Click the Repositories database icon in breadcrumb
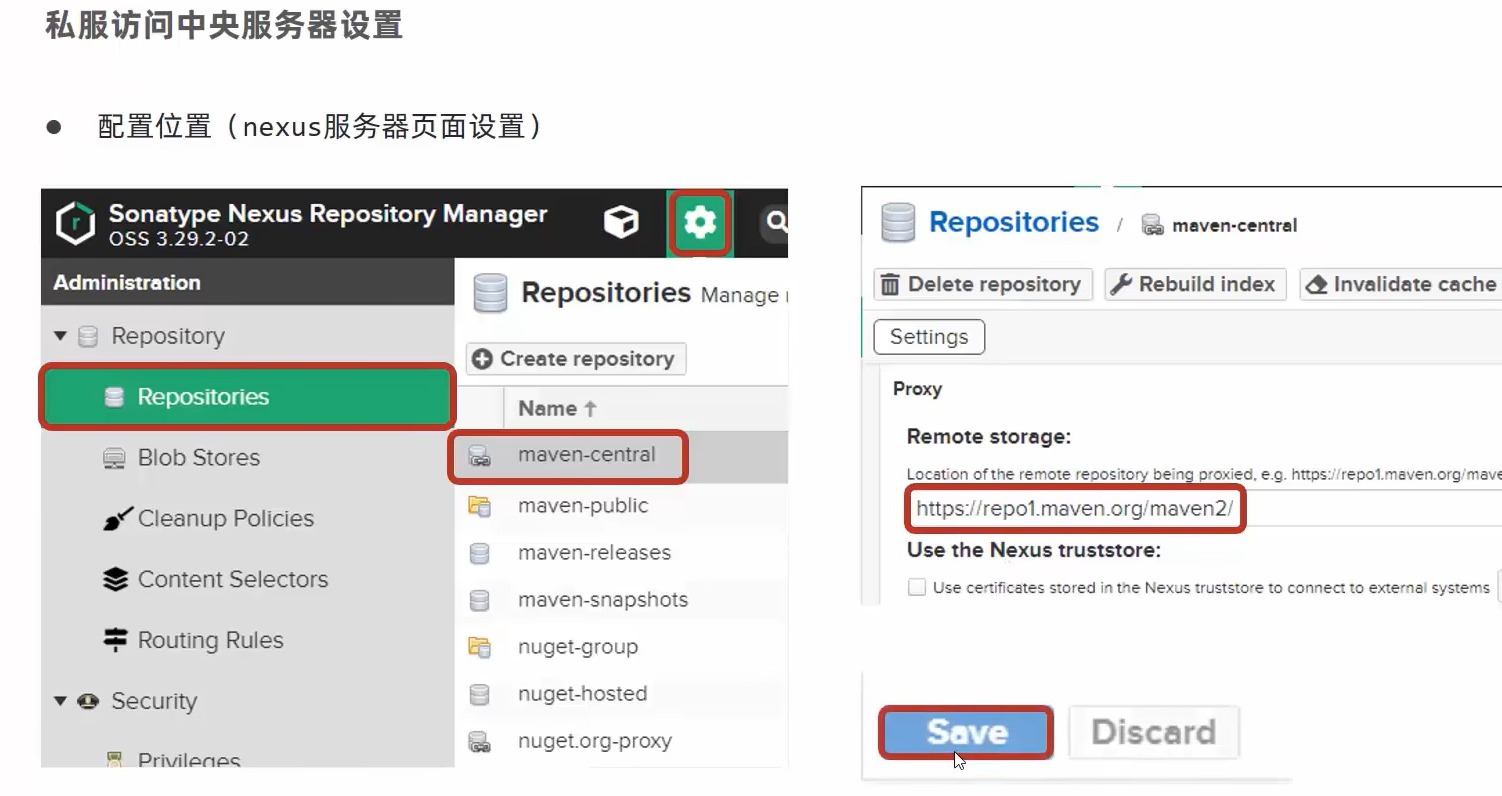 [898, 222]
